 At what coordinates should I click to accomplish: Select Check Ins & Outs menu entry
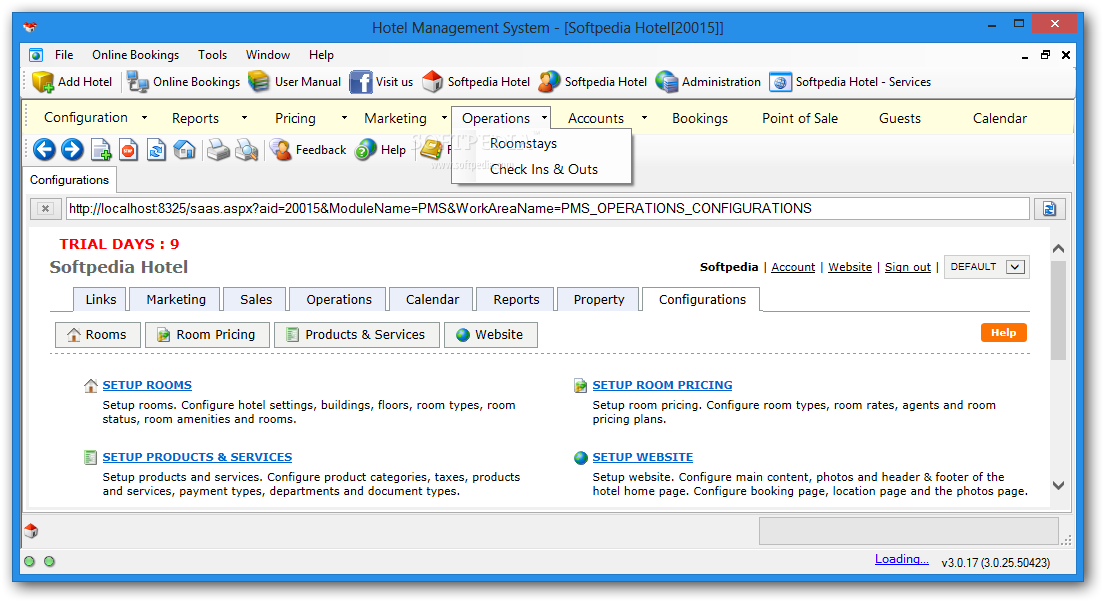click(544, 169)
